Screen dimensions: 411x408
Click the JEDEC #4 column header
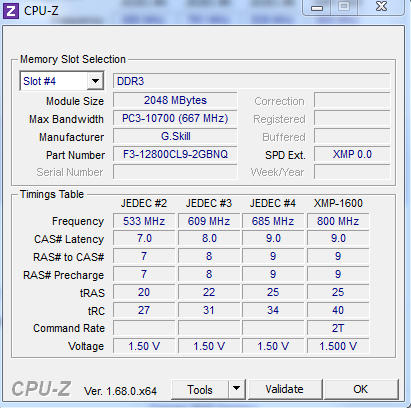[273, 203]
